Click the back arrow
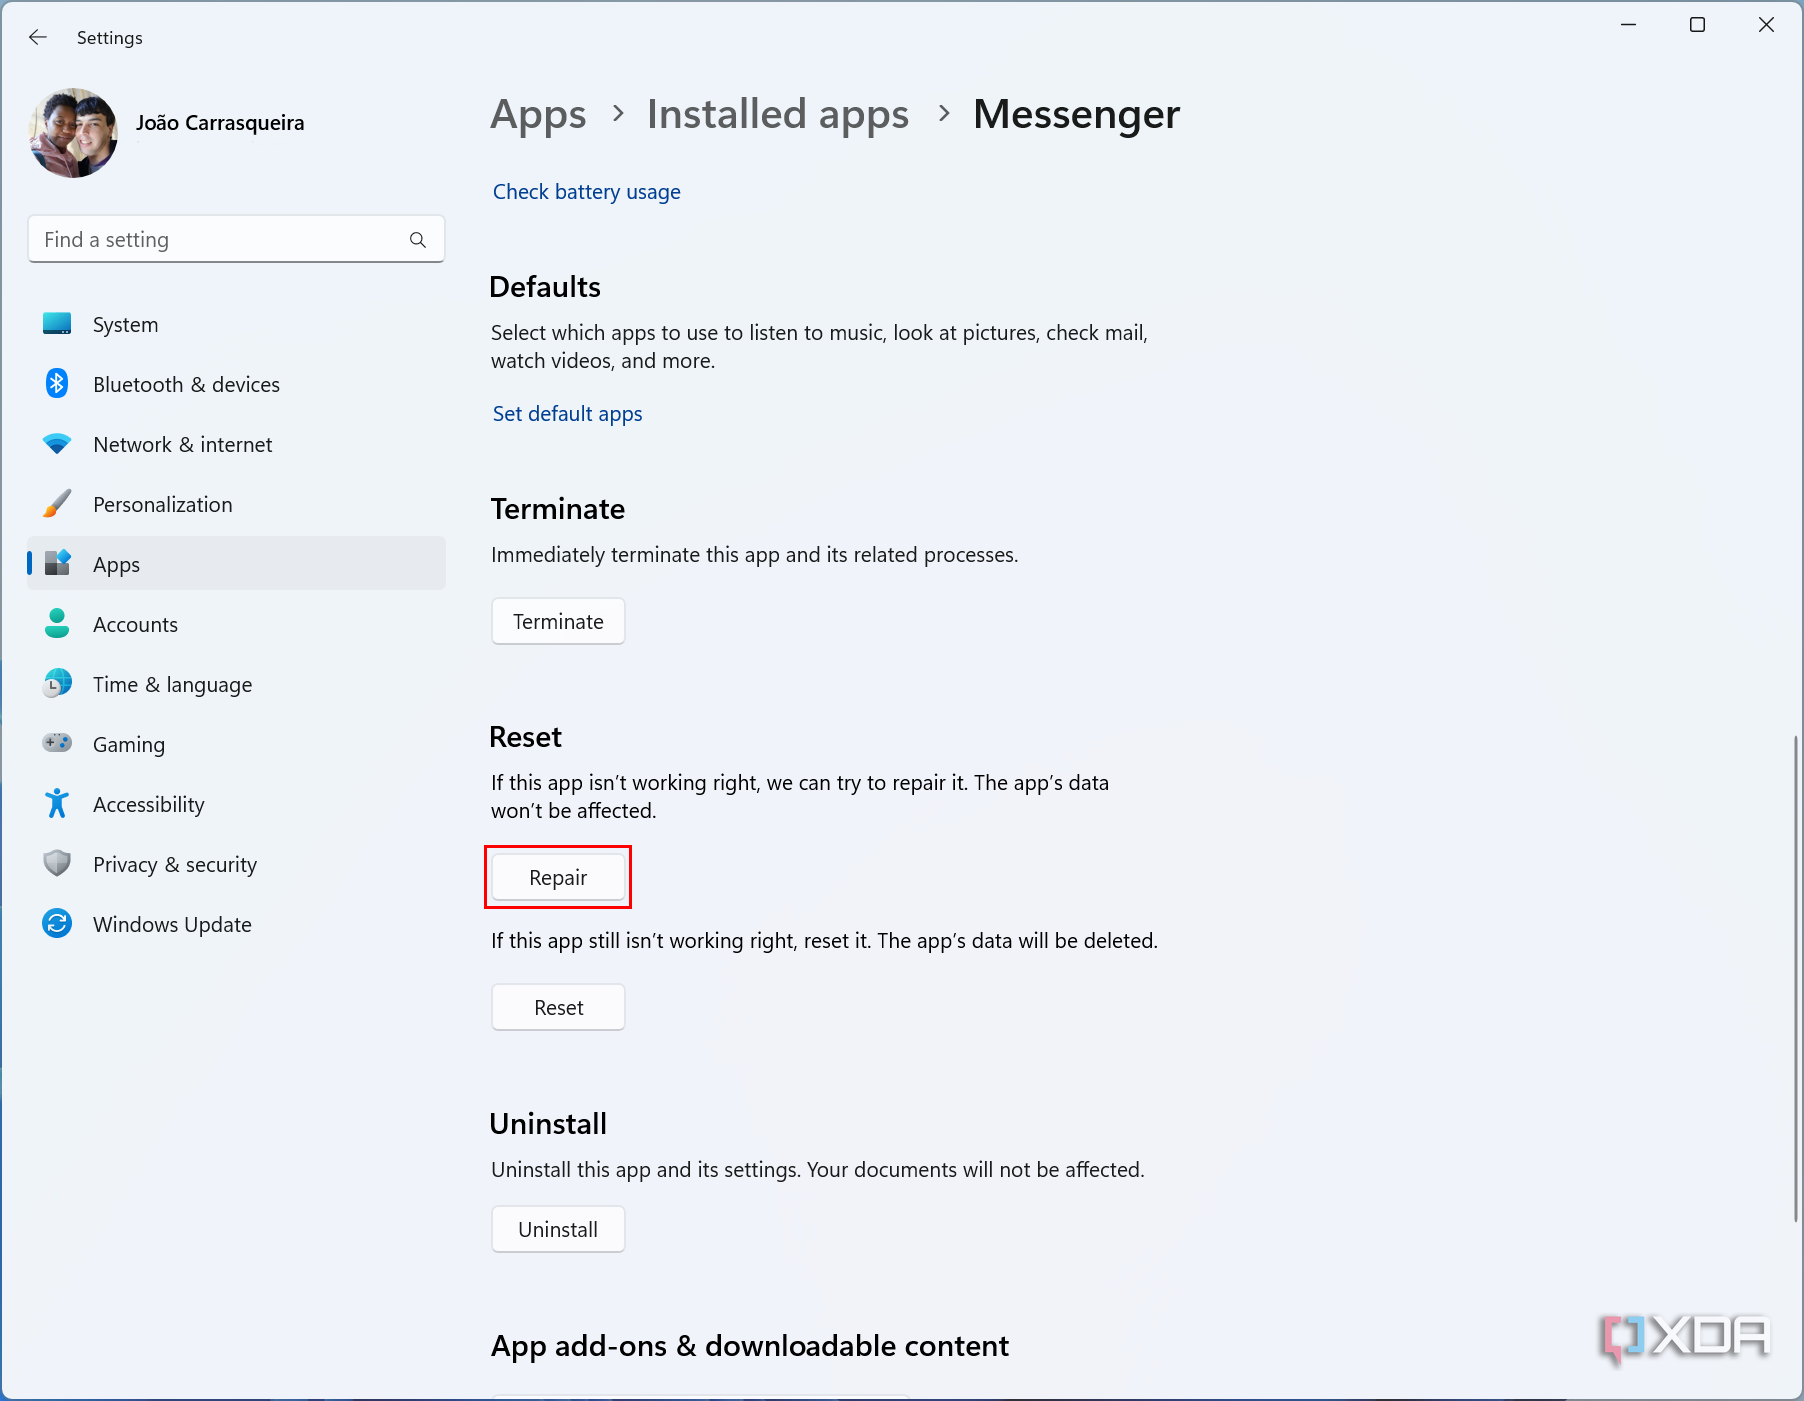 37,37
